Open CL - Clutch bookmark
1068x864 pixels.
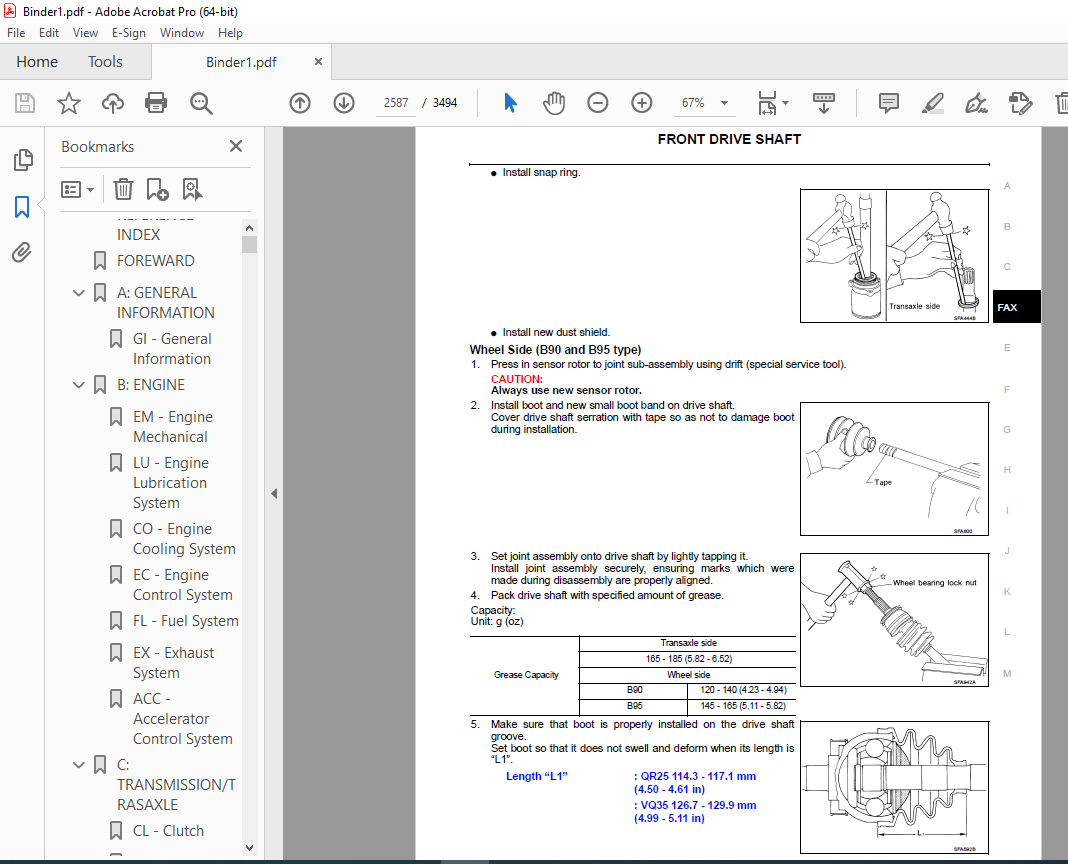[168, 831]
